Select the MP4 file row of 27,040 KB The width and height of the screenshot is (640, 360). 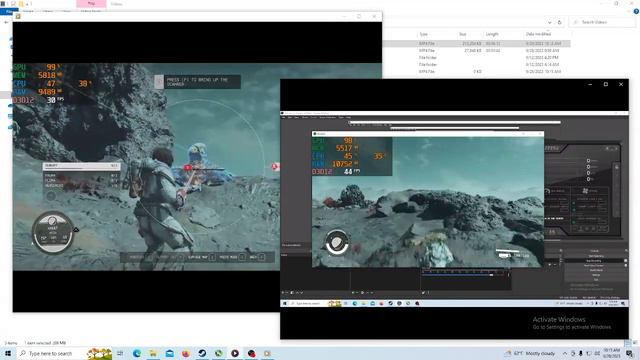476,51
